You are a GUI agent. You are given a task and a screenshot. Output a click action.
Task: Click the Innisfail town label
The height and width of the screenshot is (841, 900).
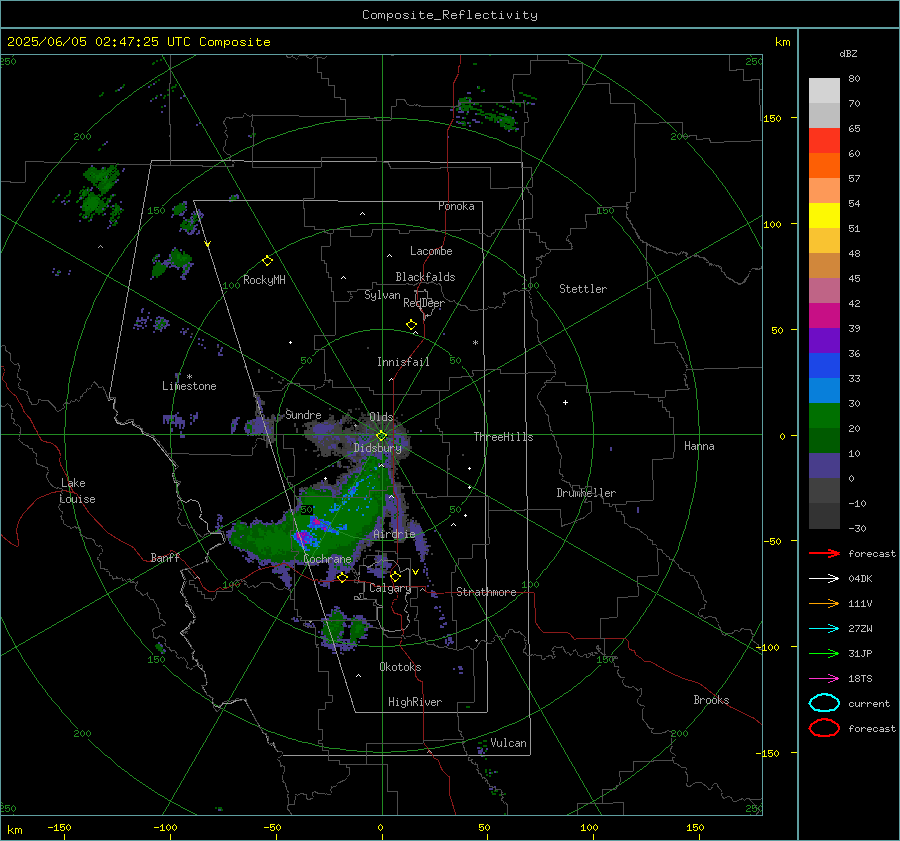point(403,362)
